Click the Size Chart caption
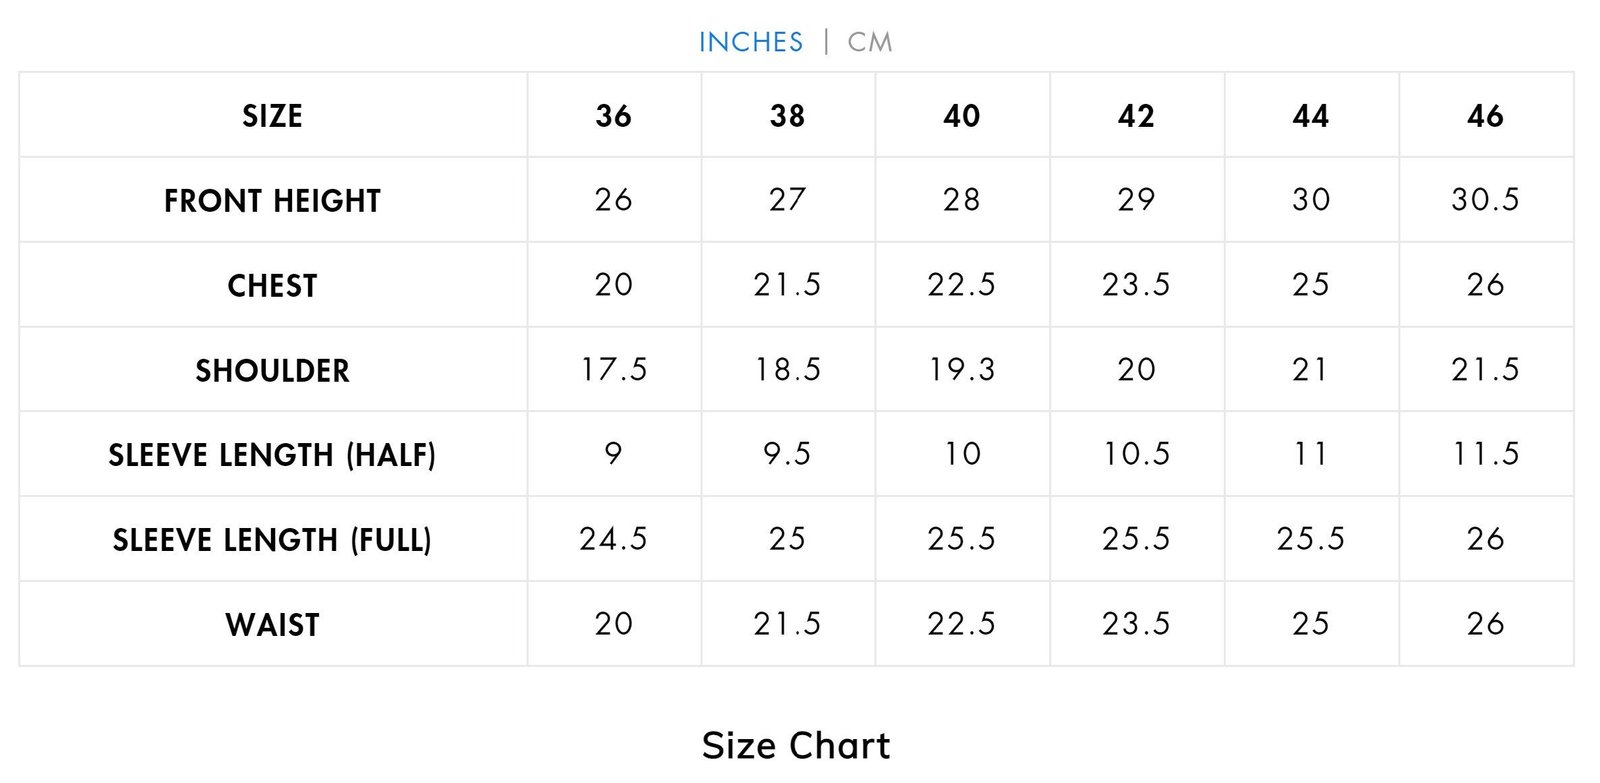1600x783 pixels. (x=796, y=745)
